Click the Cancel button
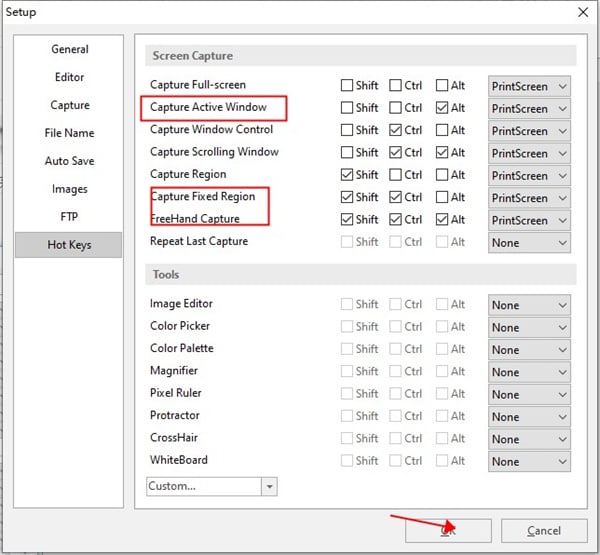600x555 pixels. [544, 531]
